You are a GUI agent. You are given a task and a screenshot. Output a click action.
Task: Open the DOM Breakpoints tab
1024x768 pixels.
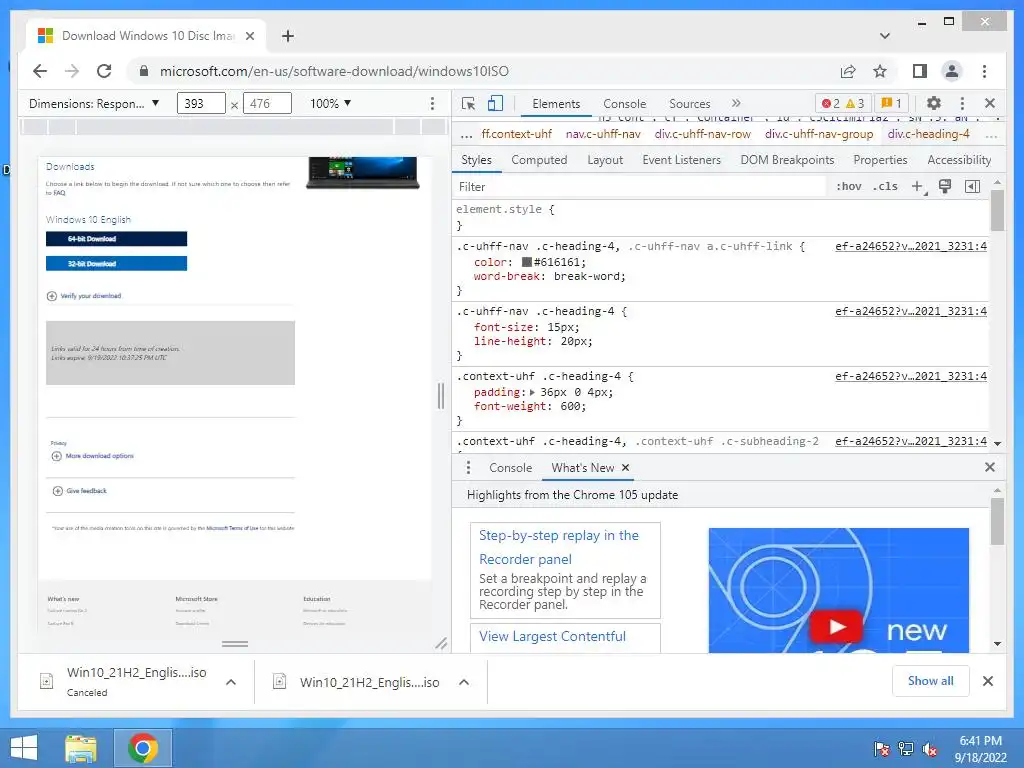(787, 160)
